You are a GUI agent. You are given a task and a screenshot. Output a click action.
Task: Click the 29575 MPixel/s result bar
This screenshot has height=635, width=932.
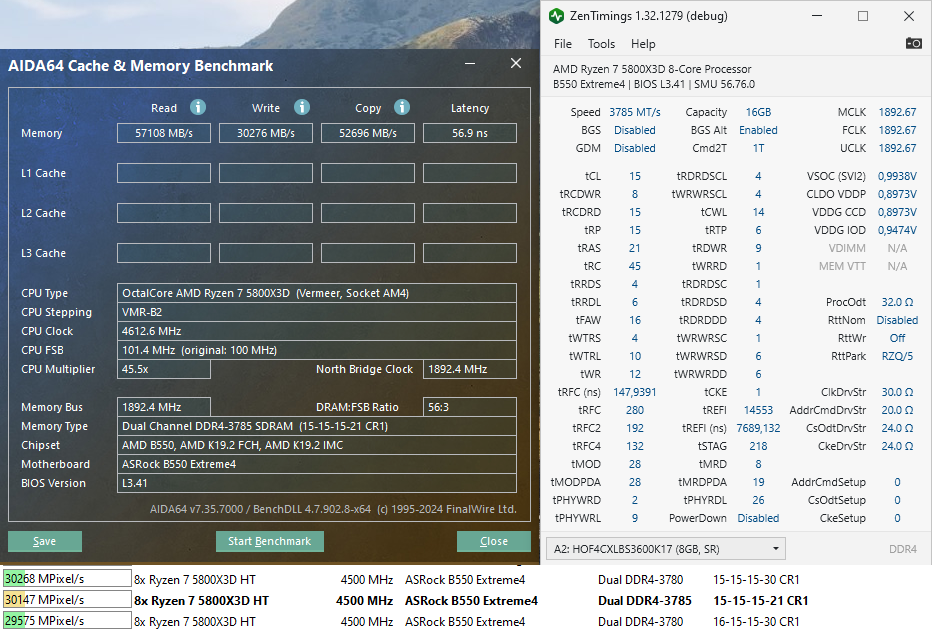tap(67, 621)
